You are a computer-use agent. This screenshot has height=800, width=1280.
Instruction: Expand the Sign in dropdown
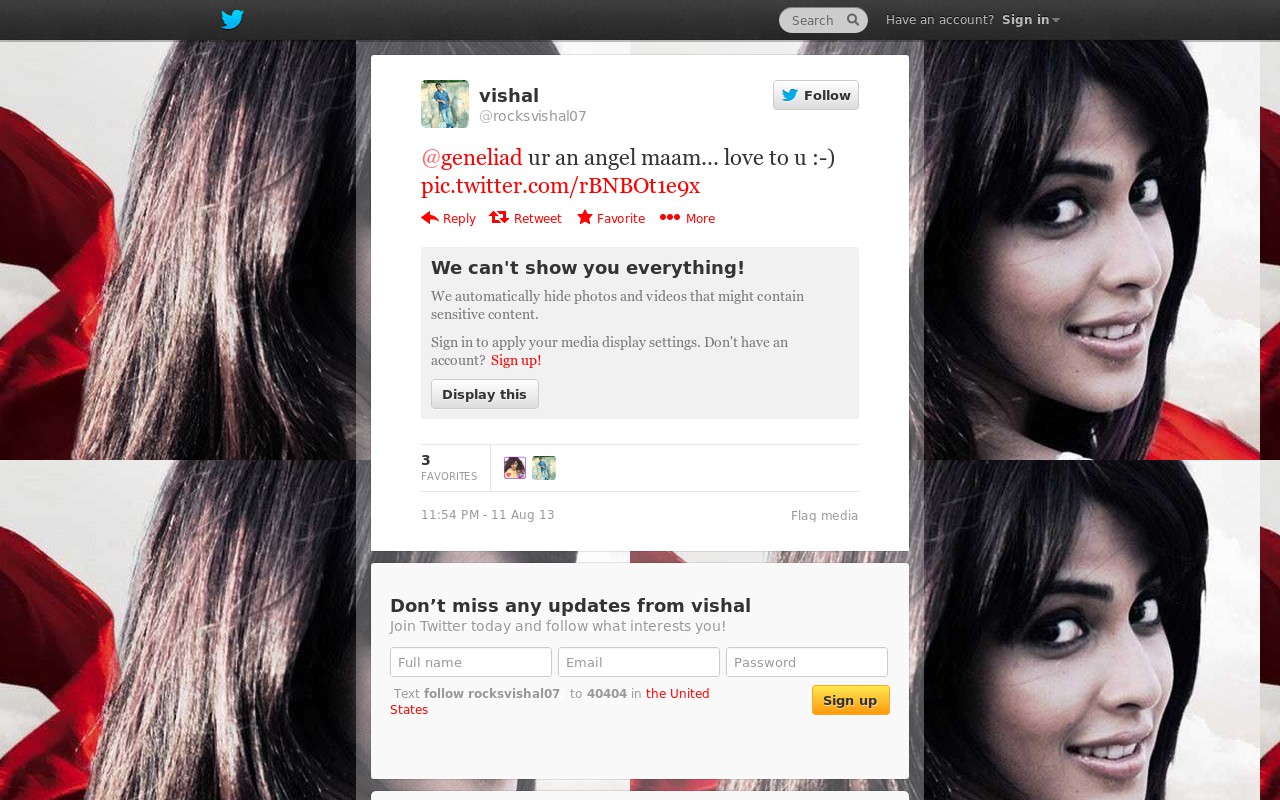(1031, 20)
